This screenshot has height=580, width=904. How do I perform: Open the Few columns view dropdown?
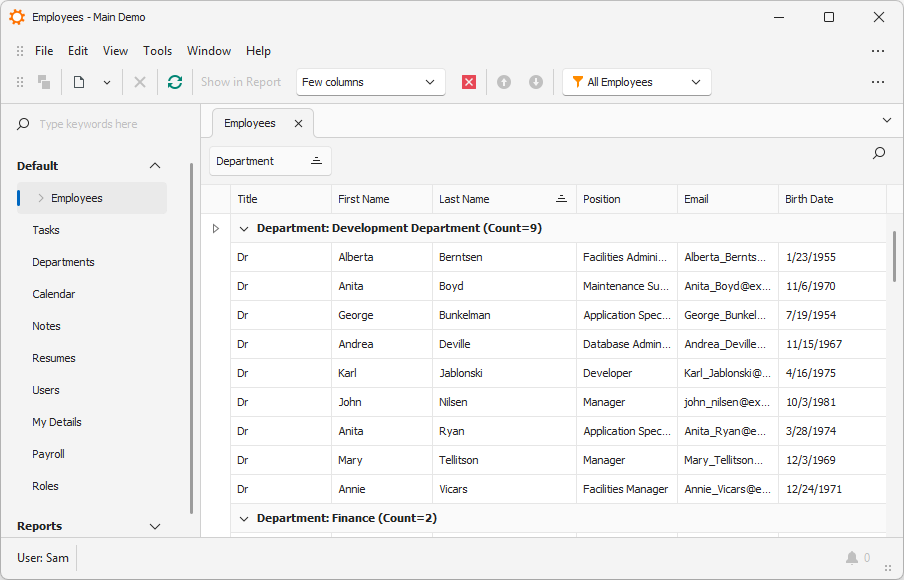(x=371, y=82)
